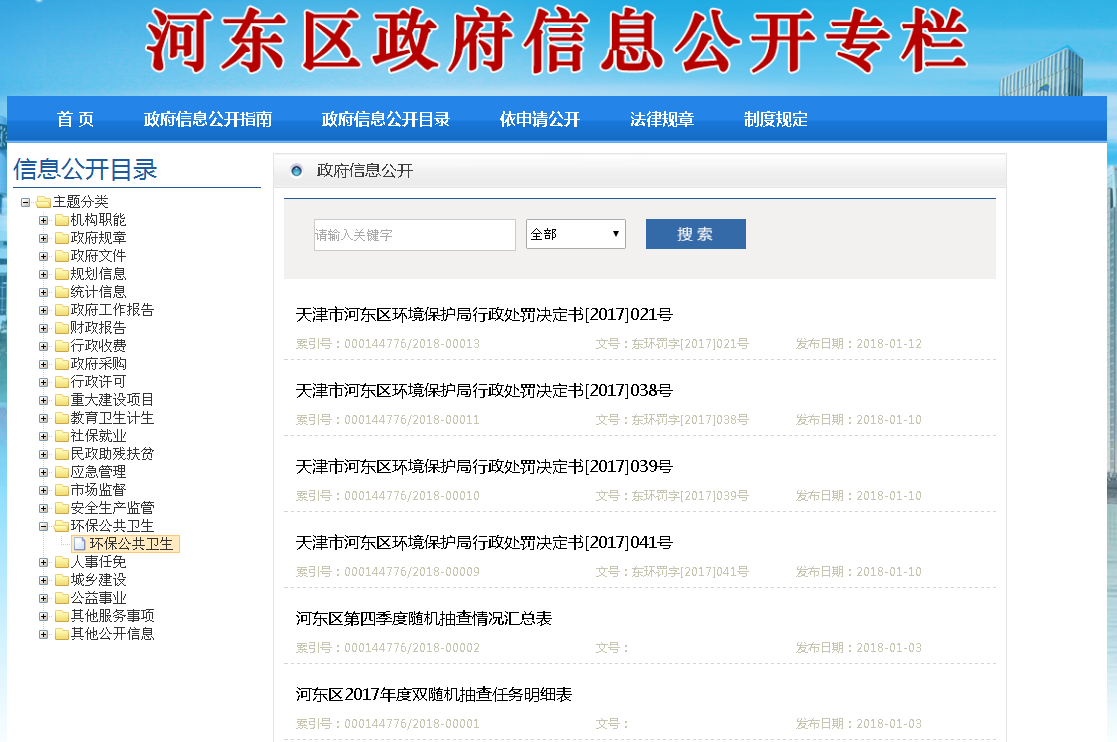Open the 全部 category dropdown
1117x742 pixels.
tap(575, 234)
